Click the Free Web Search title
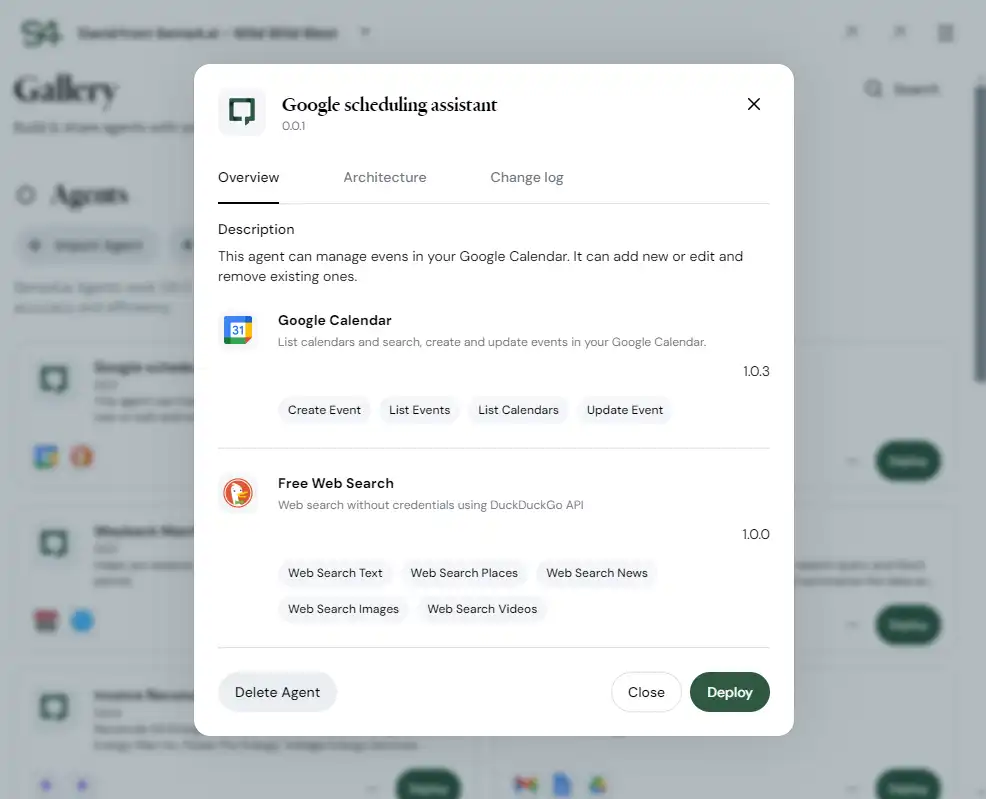This screenshot has width=986, height=799. (x=336, y=483)
